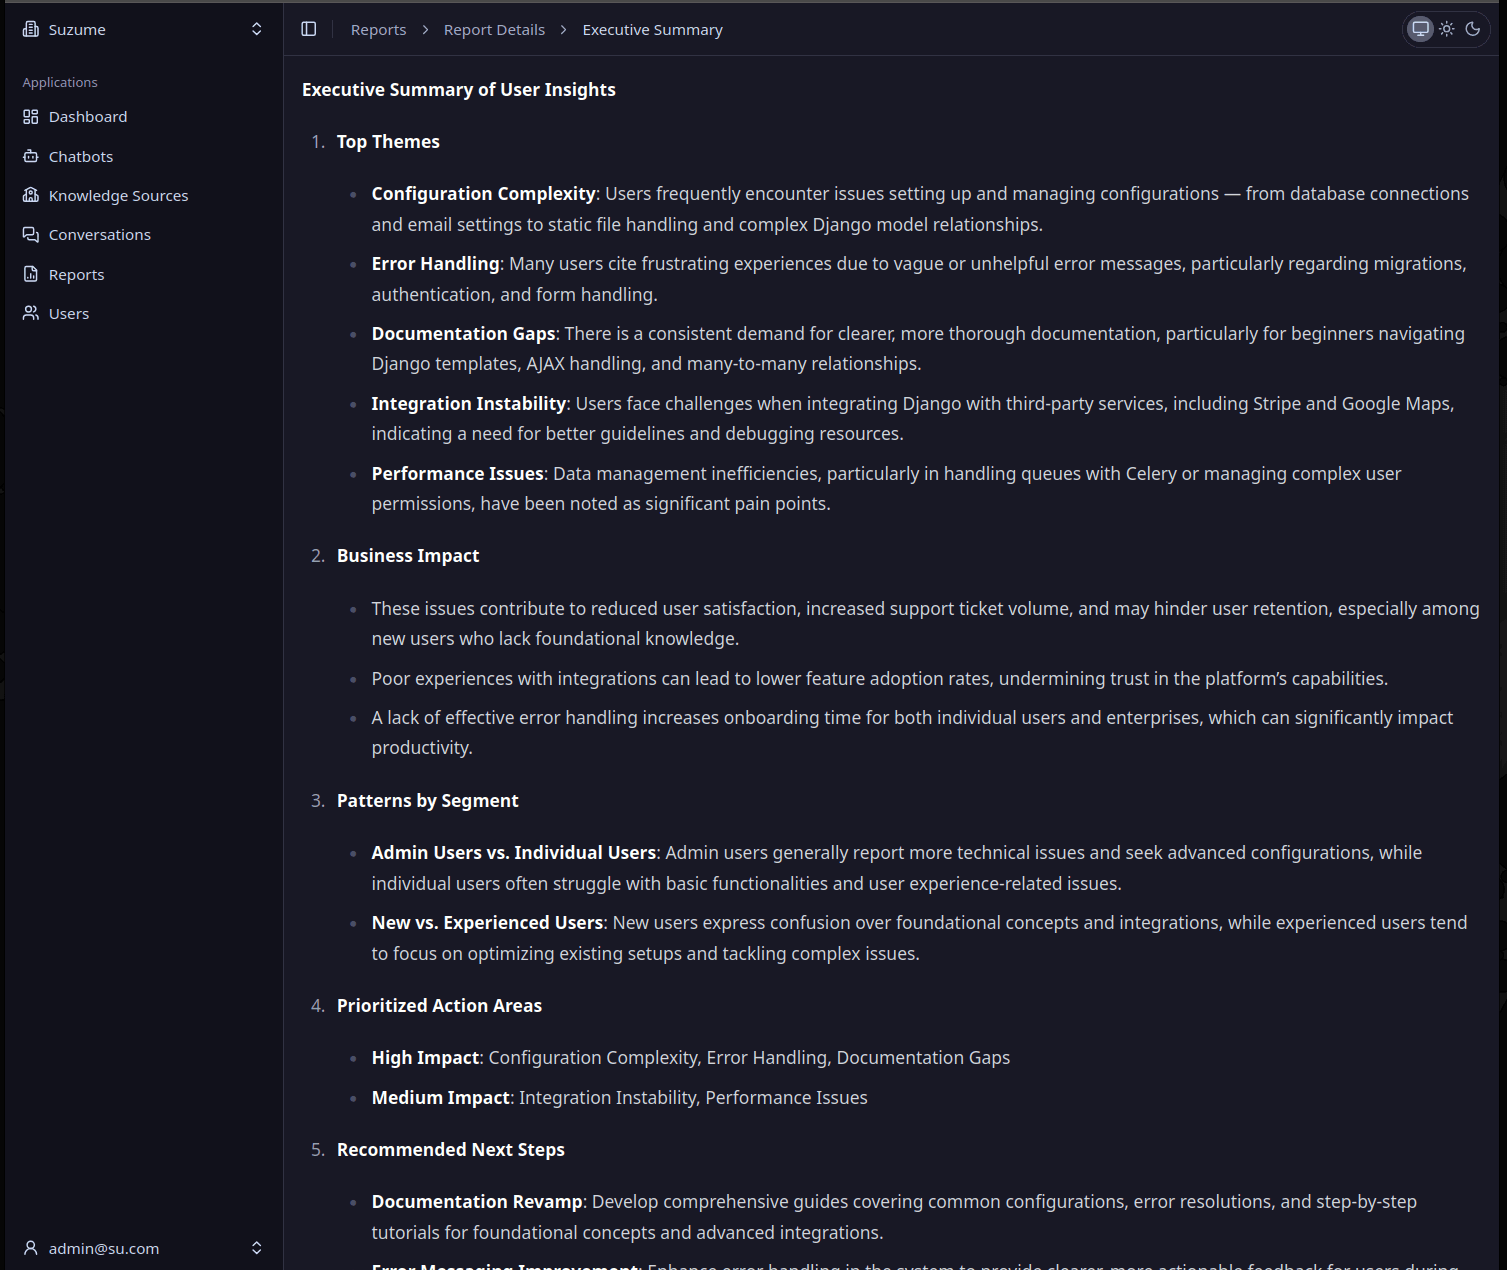This screenshot has width=1507, height=1270.
Task: Click the Executive Summary of User Insights heading
Action: [459, 89]
